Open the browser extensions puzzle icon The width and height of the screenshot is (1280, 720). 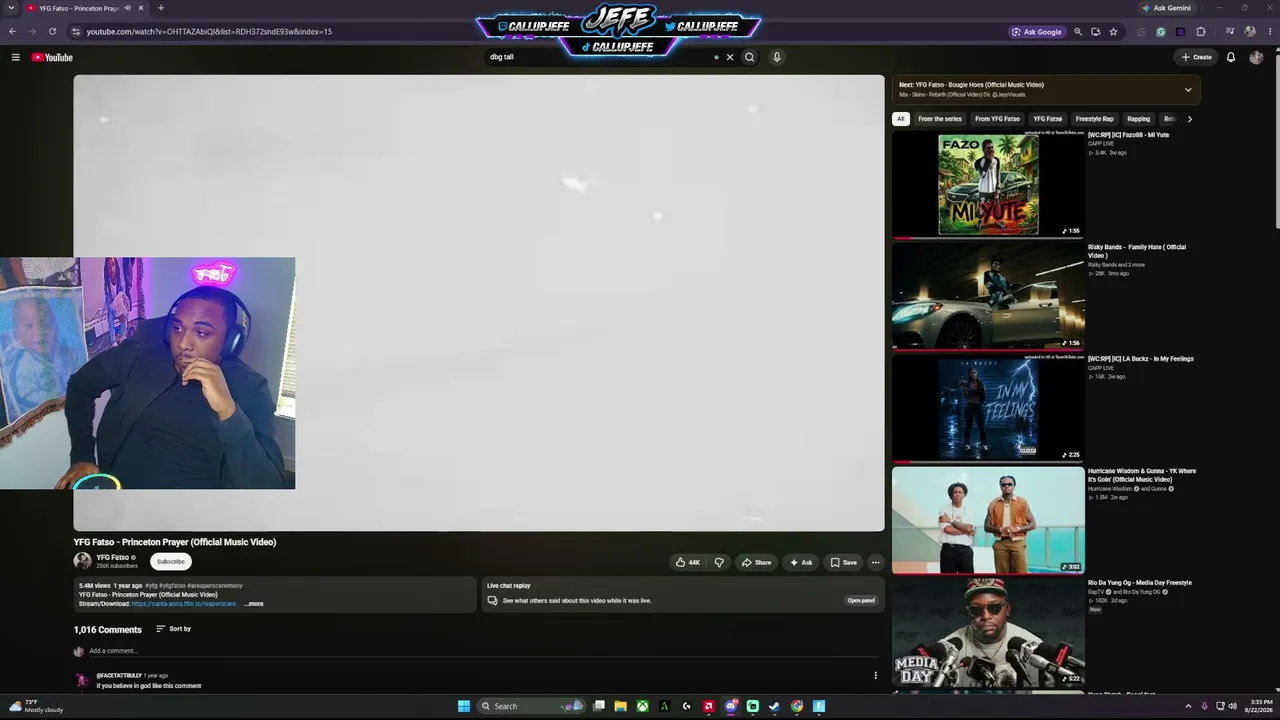[1201, 31]
